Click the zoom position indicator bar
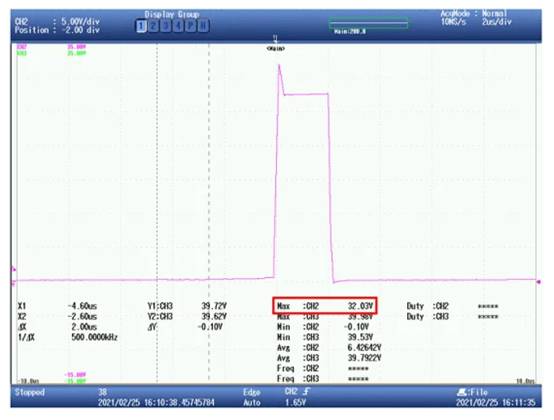Viewport: 554px width, 420px height. (369, 24)
